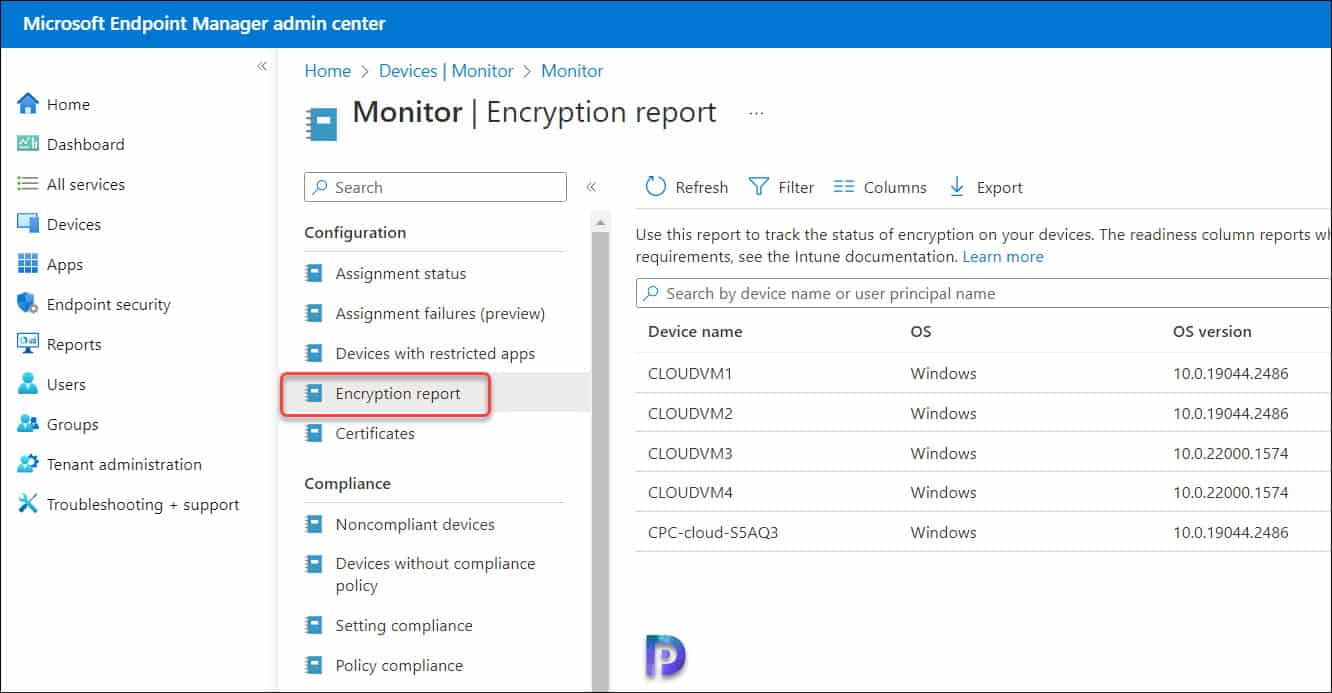Collapse the left navigation pane
This screenshot has width=1332, height=693.
pyautogui.click(x=262, y=66)
